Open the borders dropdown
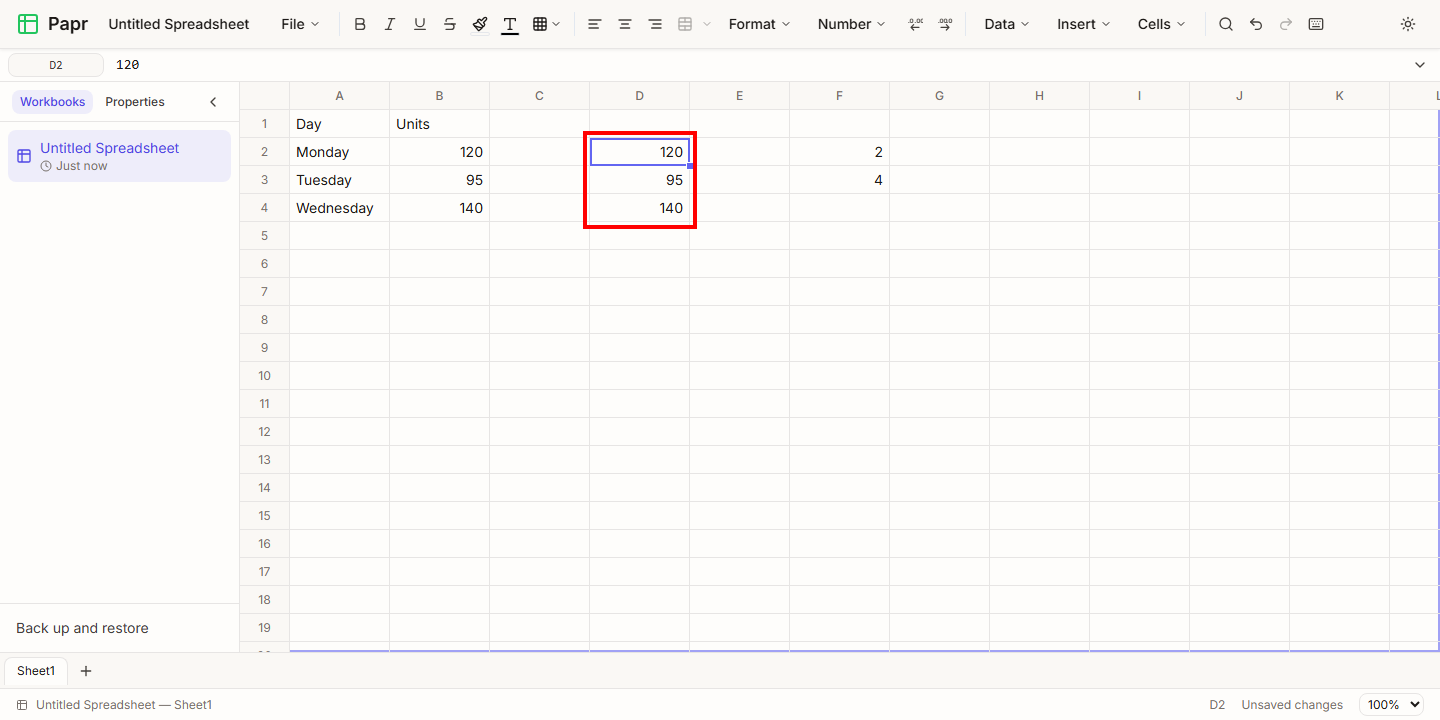Viewport: 1440px width, 720px height. [546, 24]
